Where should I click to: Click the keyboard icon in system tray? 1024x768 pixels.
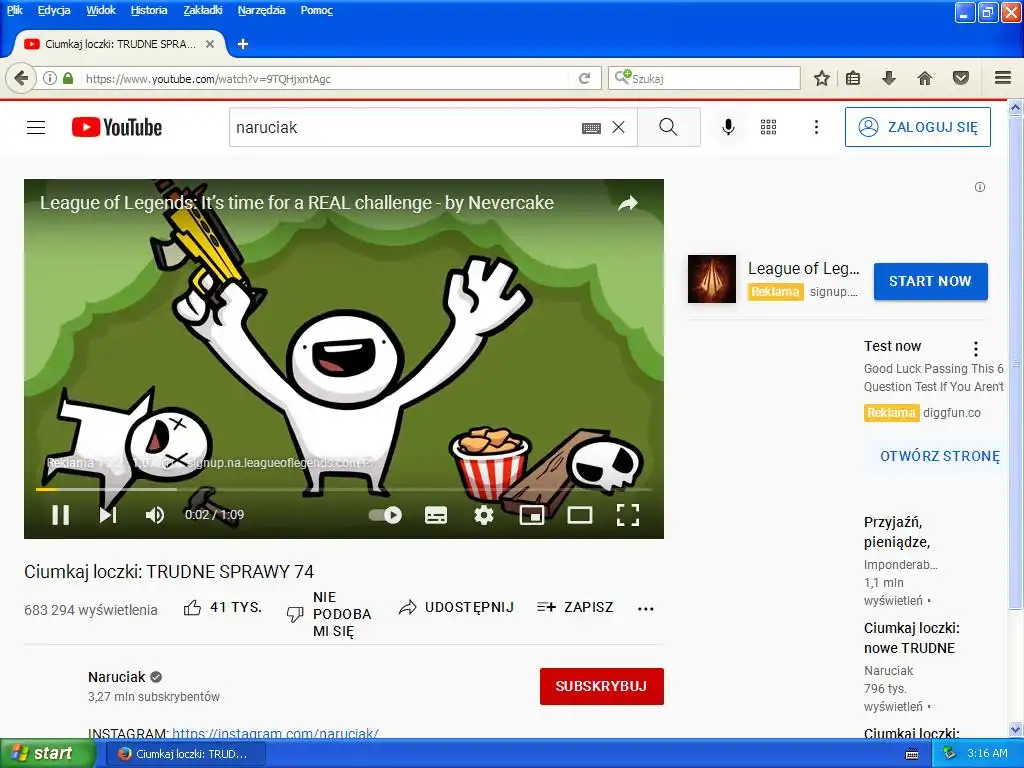pos(912,754)
